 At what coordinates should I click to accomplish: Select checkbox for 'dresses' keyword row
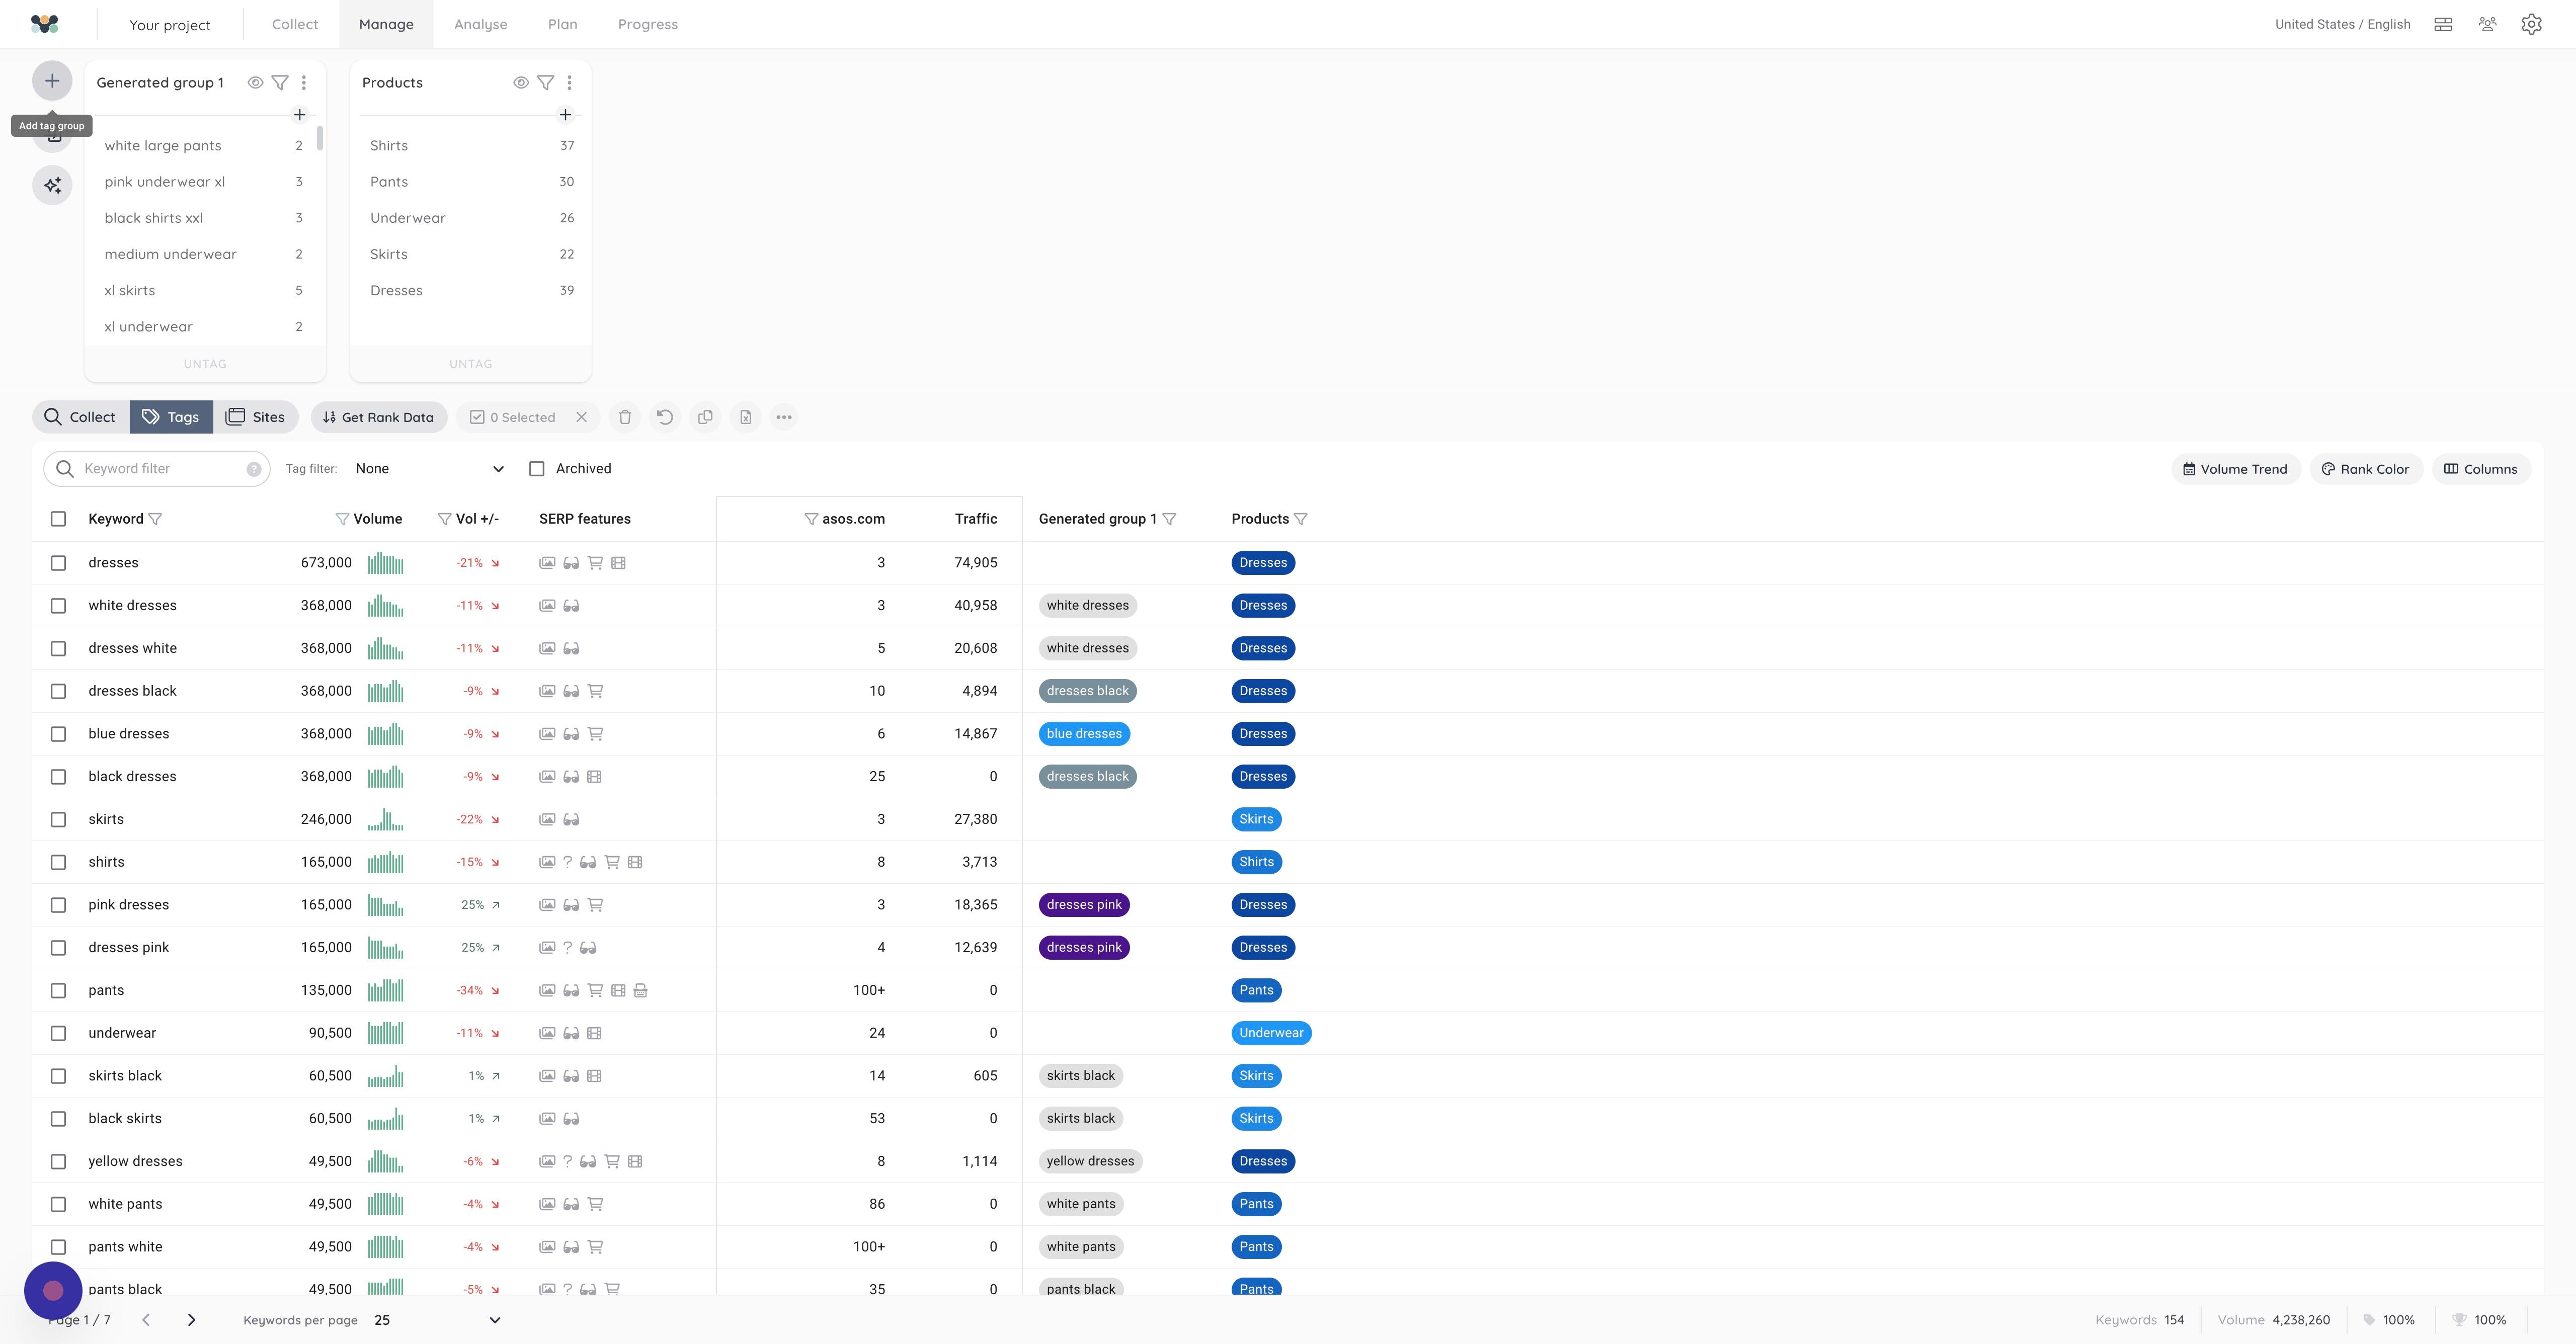tap(58, 563)
